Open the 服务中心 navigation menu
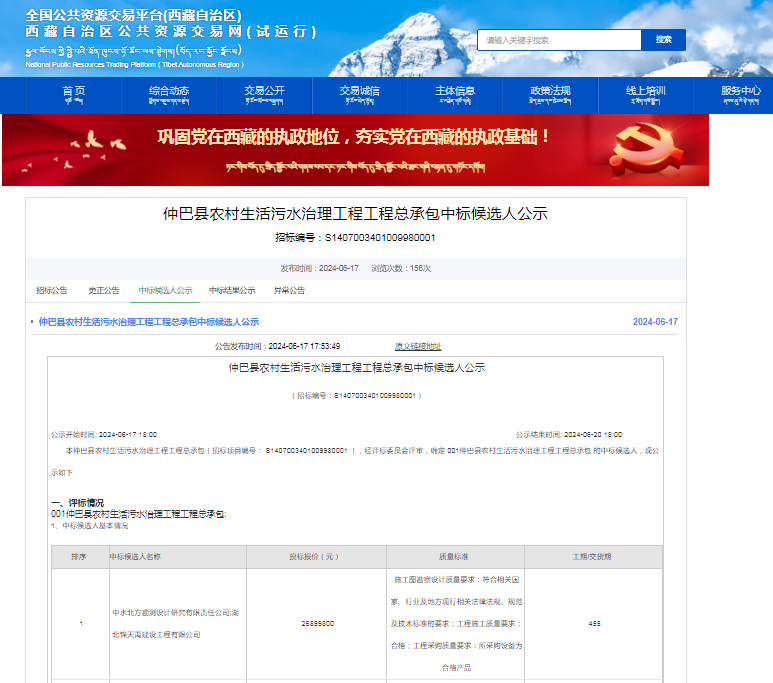This screenshot has width=773, height=683. pyautogui.click(x=740, y=95)
